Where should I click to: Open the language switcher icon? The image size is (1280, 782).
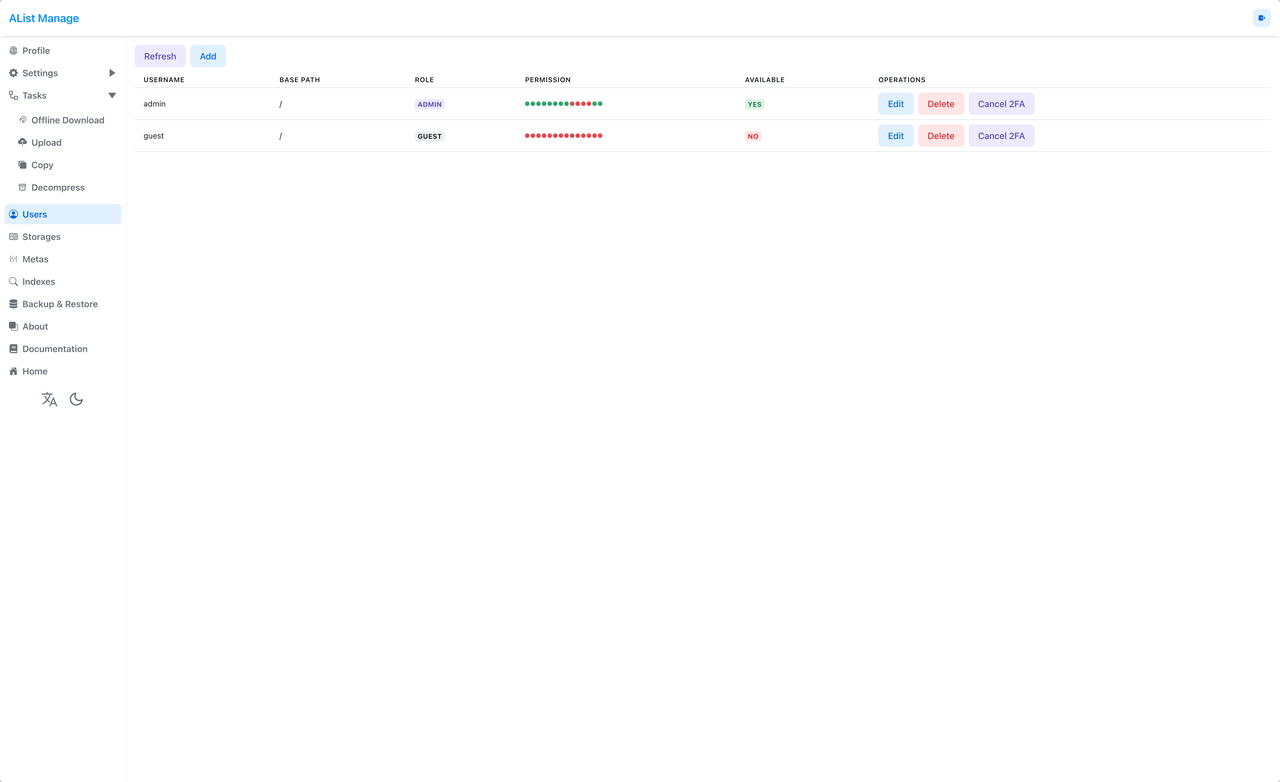(49, 399)
